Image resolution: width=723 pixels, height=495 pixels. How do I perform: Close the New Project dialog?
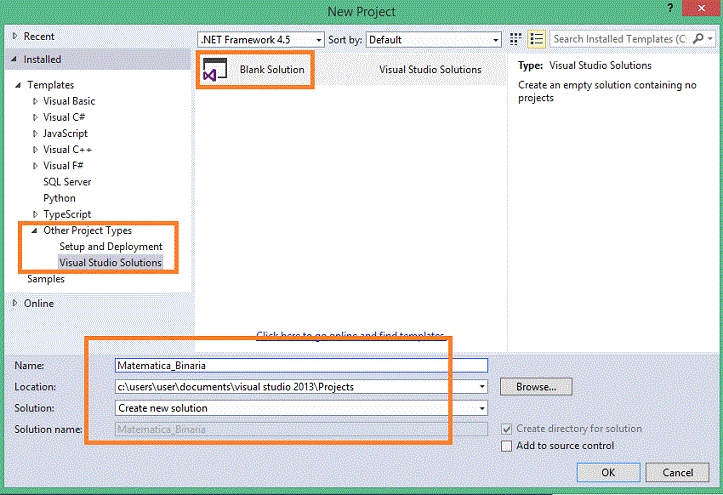coord(701,8)
